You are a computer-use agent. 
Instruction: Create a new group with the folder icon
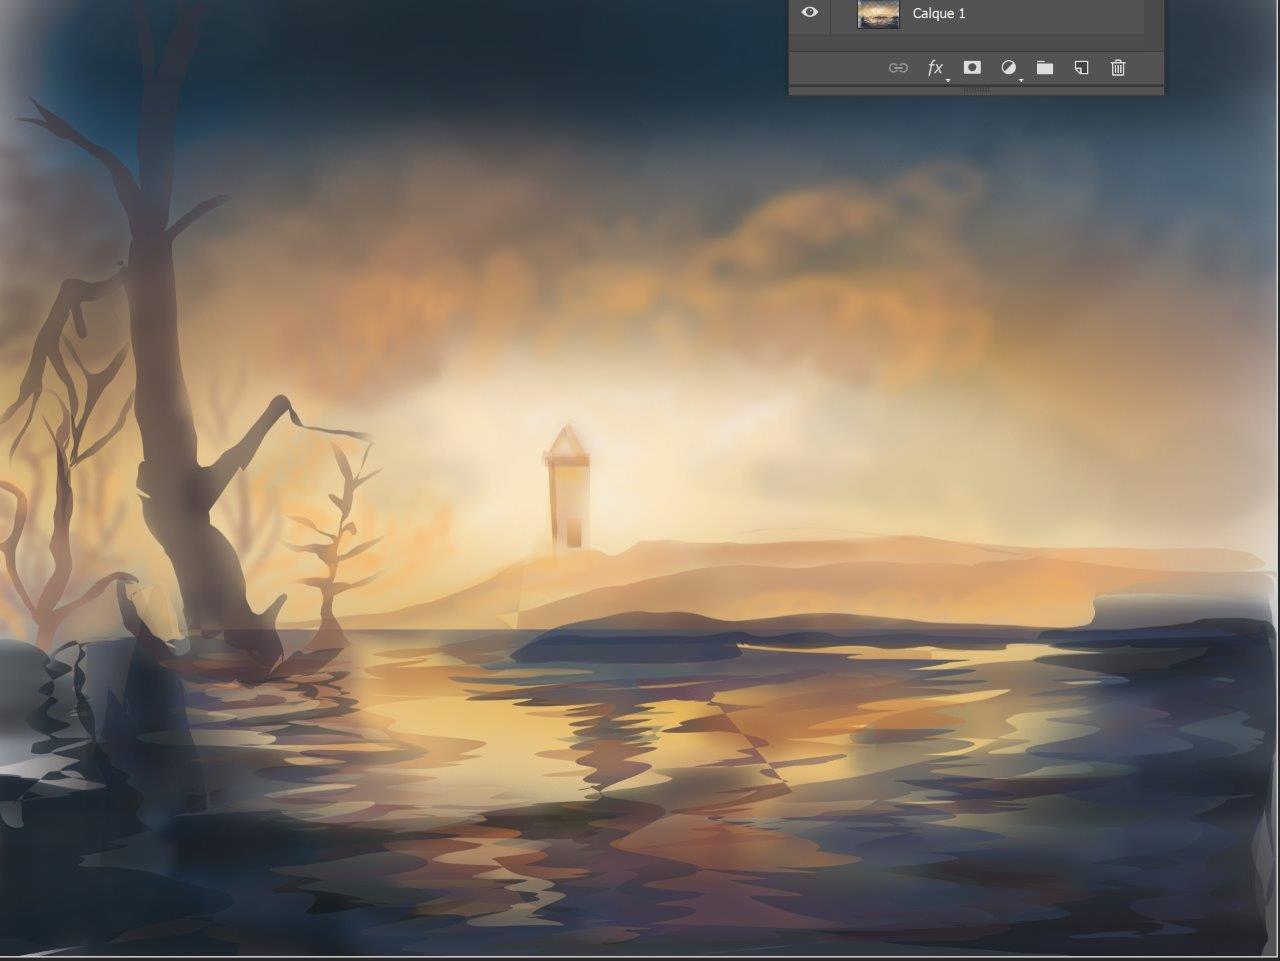pyautogui.click(x=1045, y=68)
